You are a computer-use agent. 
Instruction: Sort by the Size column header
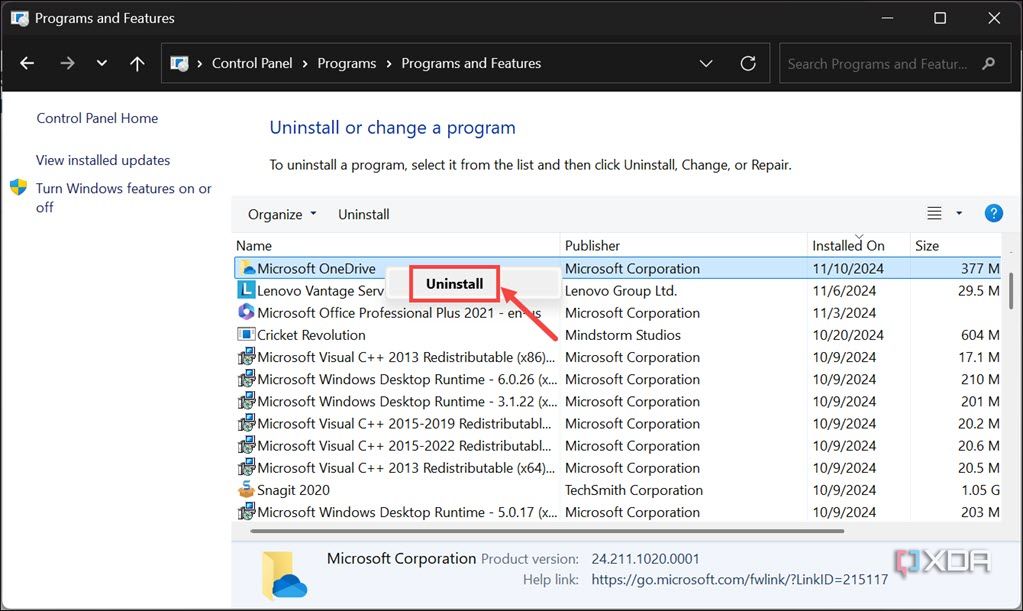[956, 245]
